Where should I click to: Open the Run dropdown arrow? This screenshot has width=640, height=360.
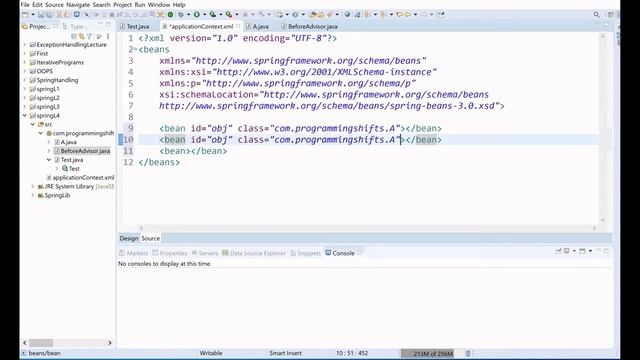point(204,15)
